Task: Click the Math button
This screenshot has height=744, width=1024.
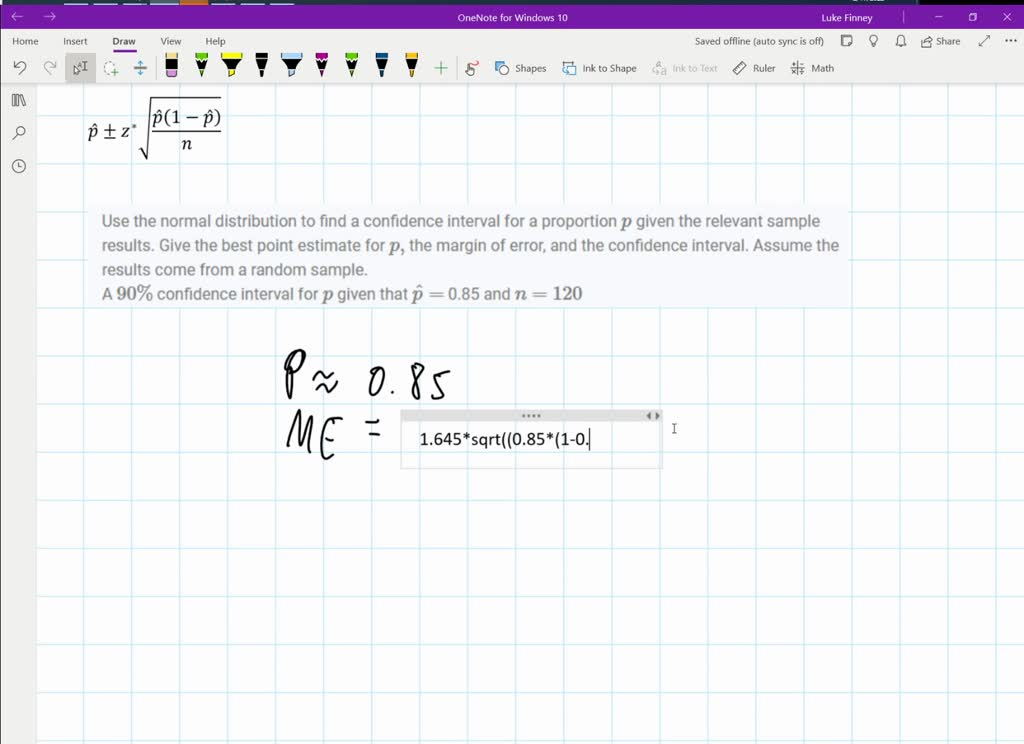Action: pos(812,68)
